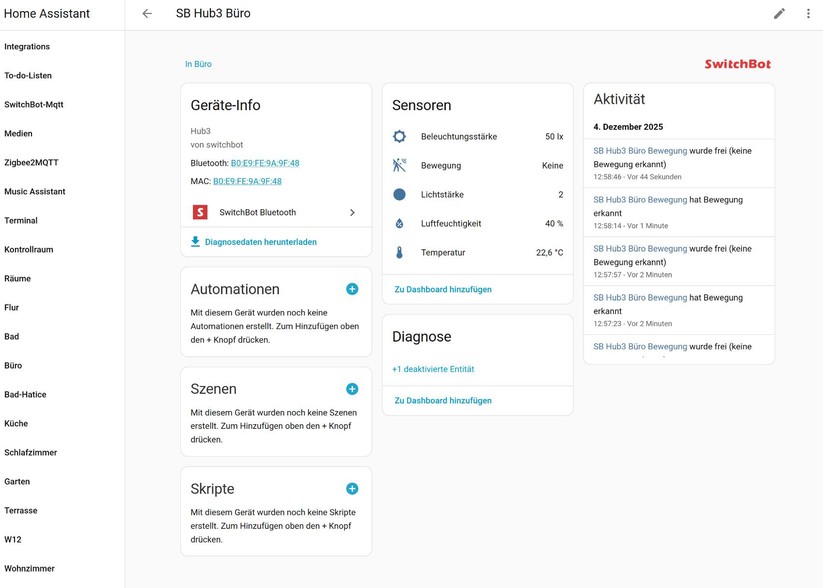This screenshot has height=588, width=823.
Task: Add a scene using the Szenen plus icon
Action: [352, 389]
